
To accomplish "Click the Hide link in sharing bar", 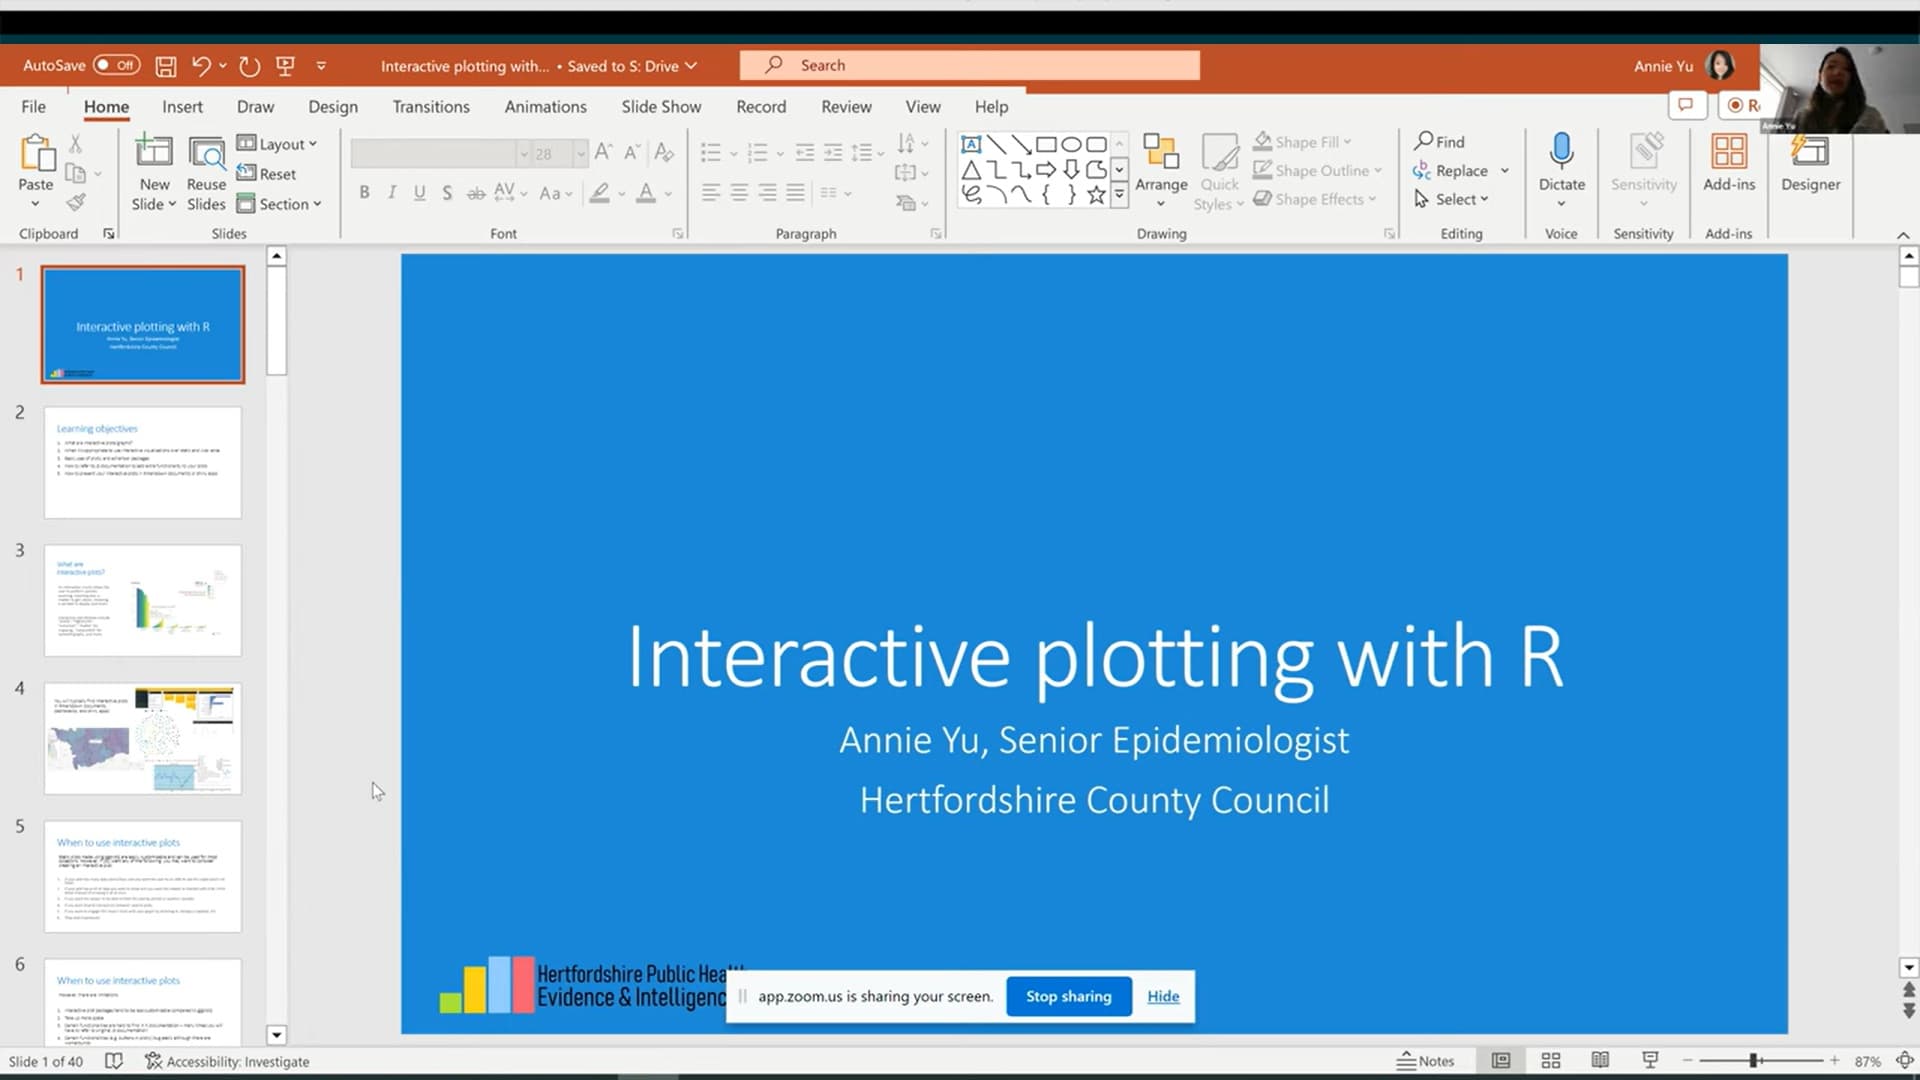I will click(1163, 996).
